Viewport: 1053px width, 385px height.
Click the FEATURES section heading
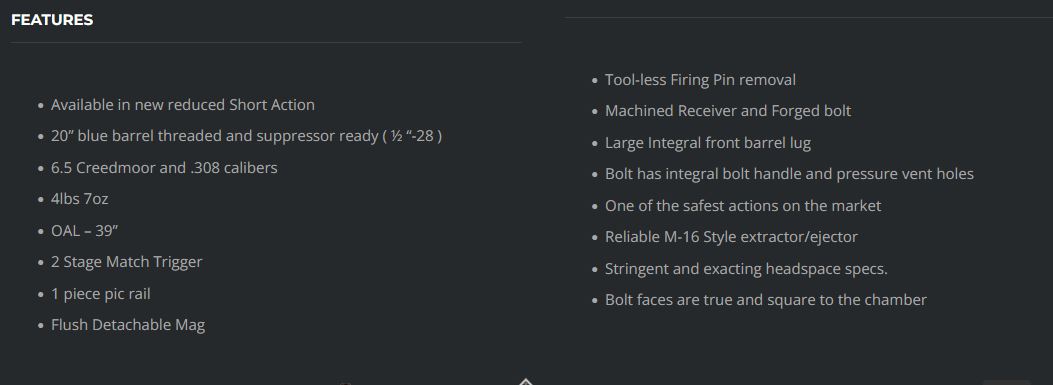[x=52, y=20]
